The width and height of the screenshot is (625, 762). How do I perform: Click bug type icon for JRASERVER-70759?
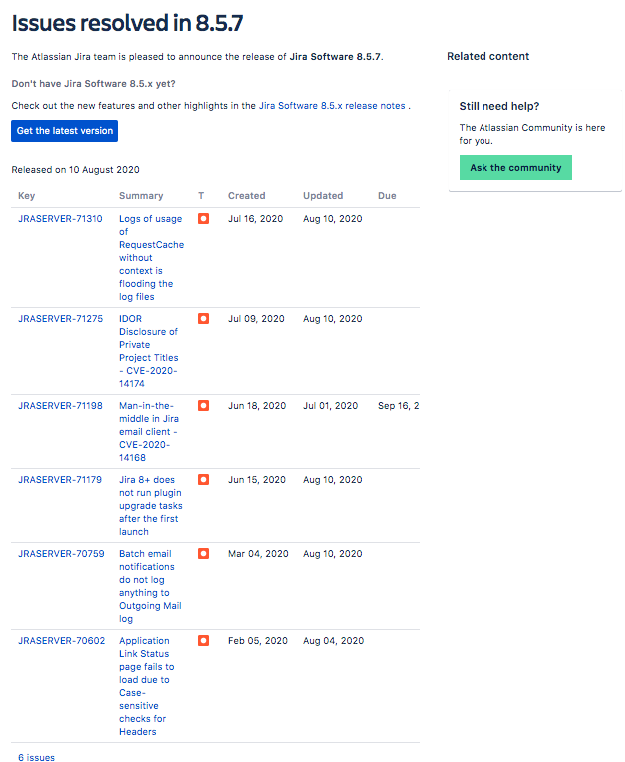(x=203, y=554)
